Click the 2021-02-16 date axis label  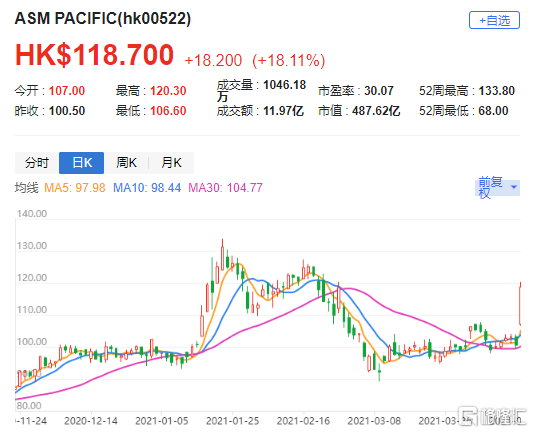[x=303, y=421]
